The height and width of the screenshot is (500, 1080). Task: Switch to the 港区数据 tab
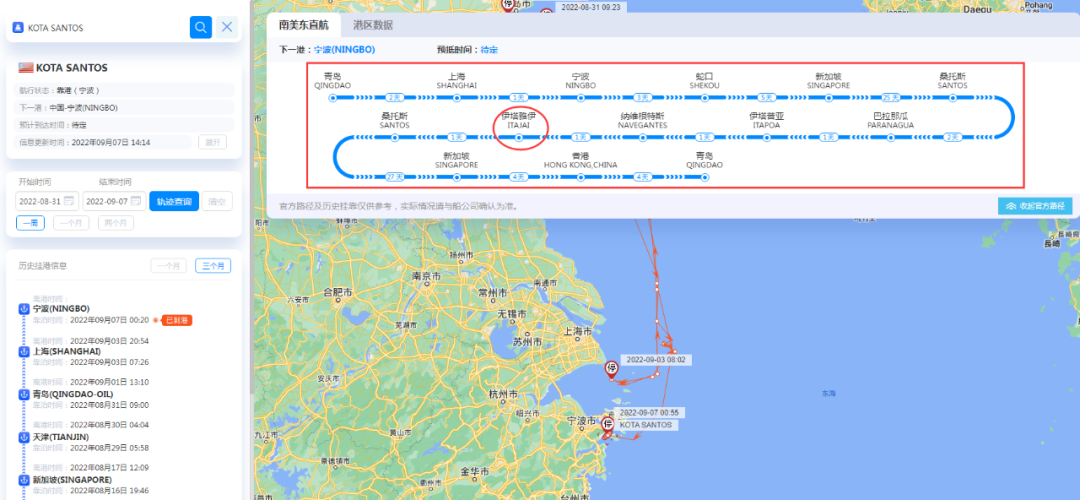pyautogui.click(x=372, y=25)
